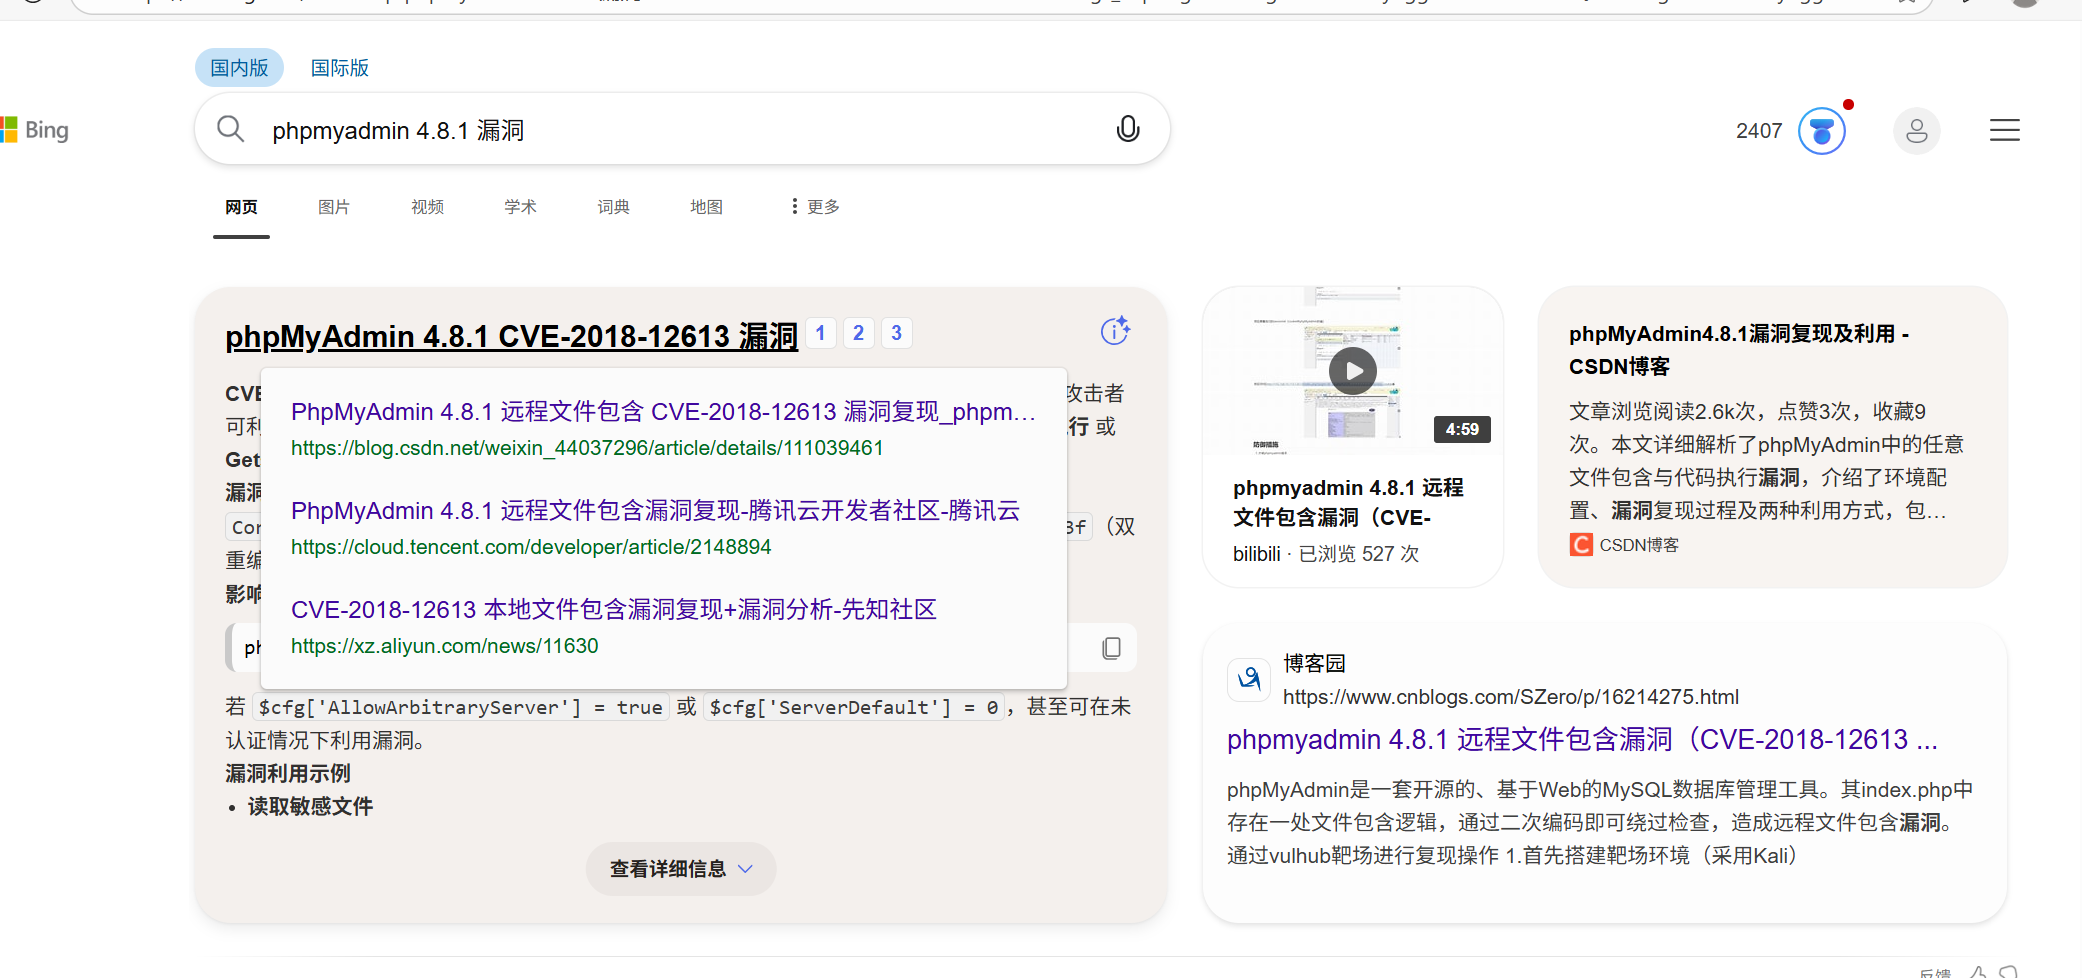Open the CSDN 远程文件包含 漏洞复现 link
Screen dimensions: 2082x978
pyautogui.click(x=663, y=412)
